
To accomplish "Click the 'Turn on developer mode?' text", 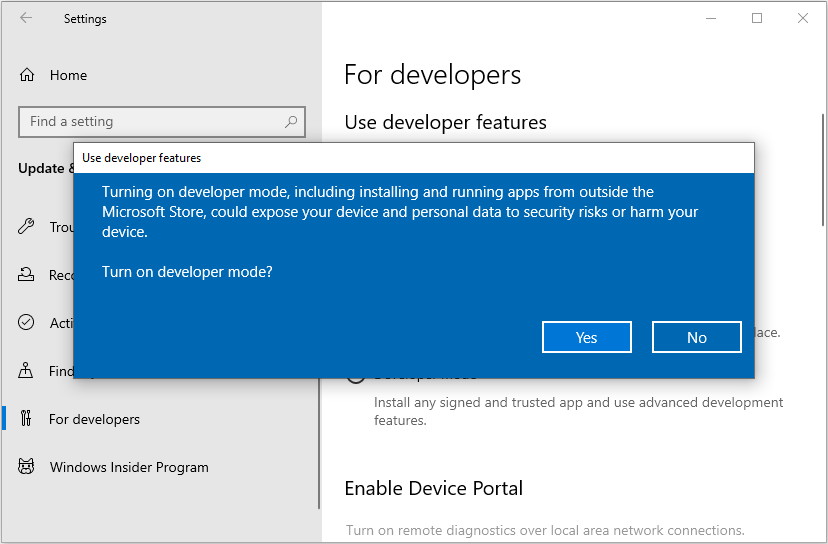I will tap(187, 271).
